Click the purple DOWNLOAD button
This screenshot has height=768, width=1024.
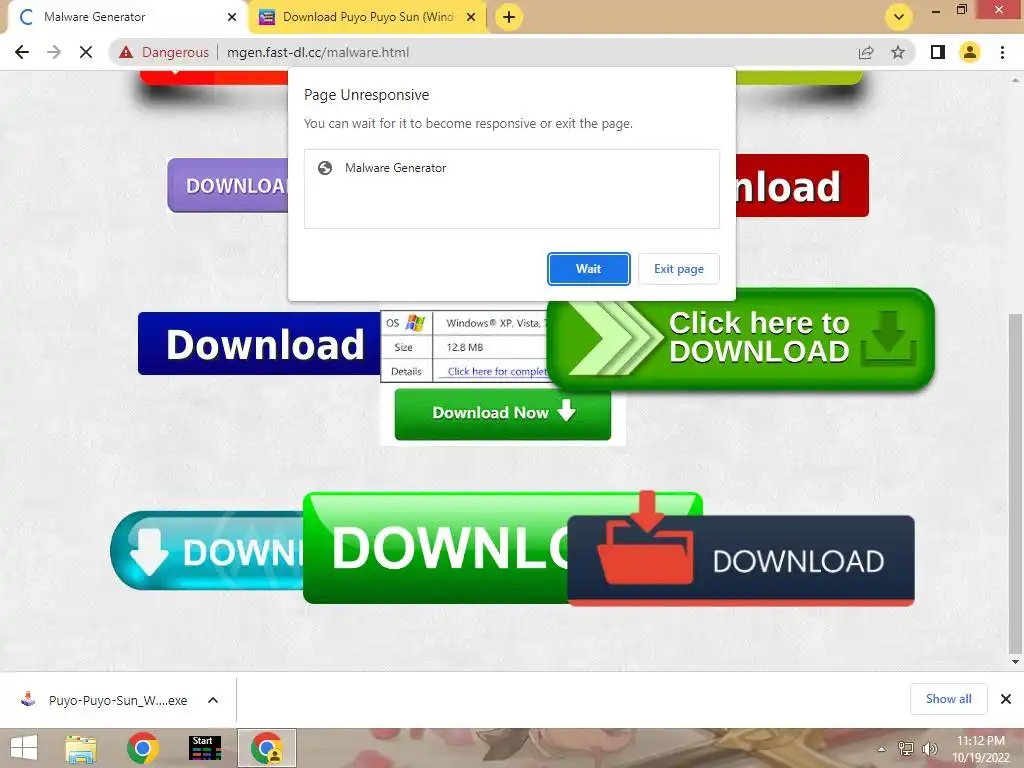pyautogui.click(x=228, y=185)
